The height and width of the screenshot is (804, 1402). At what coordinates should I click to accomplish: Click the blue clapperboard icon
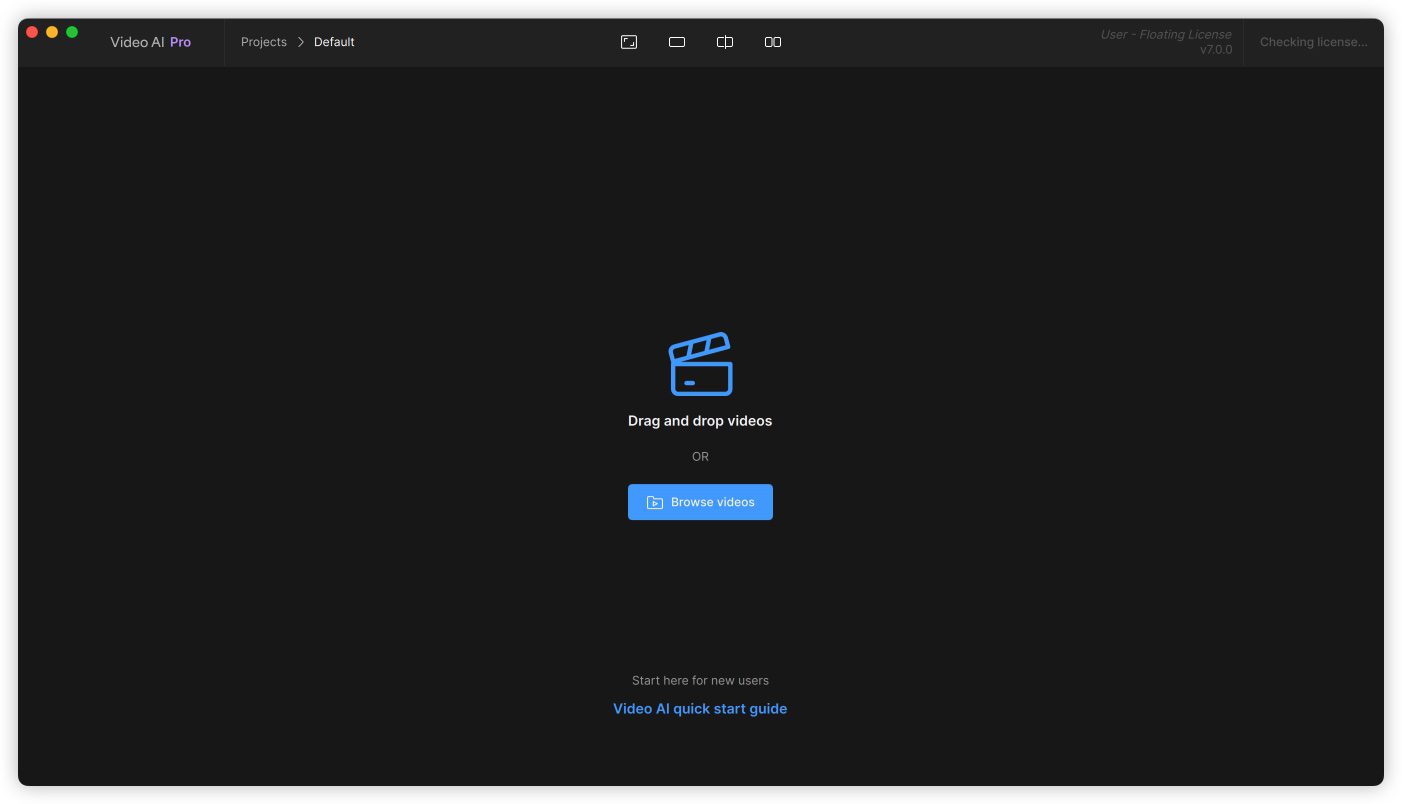coord(700,364)
